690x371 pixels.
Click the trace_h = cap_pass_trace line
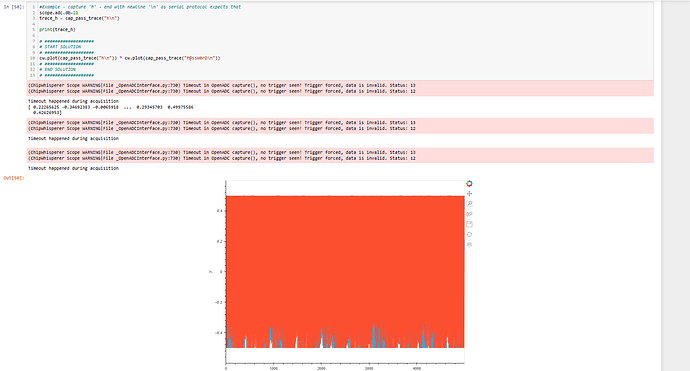tap(79, 18)
